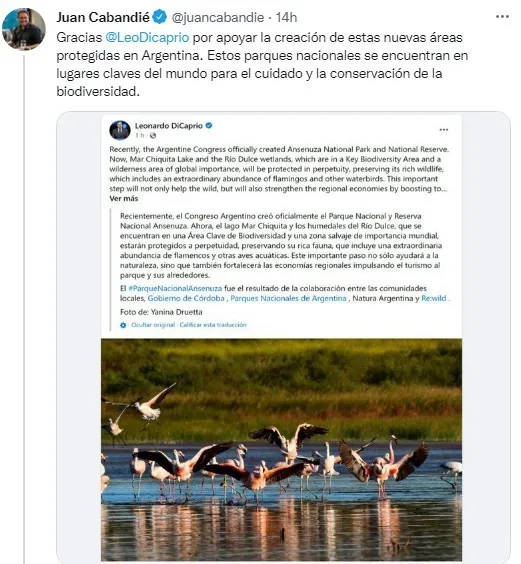Rate translation with Calificar esta traducción
Screen dimensions: 521x564
coord(213,325)
